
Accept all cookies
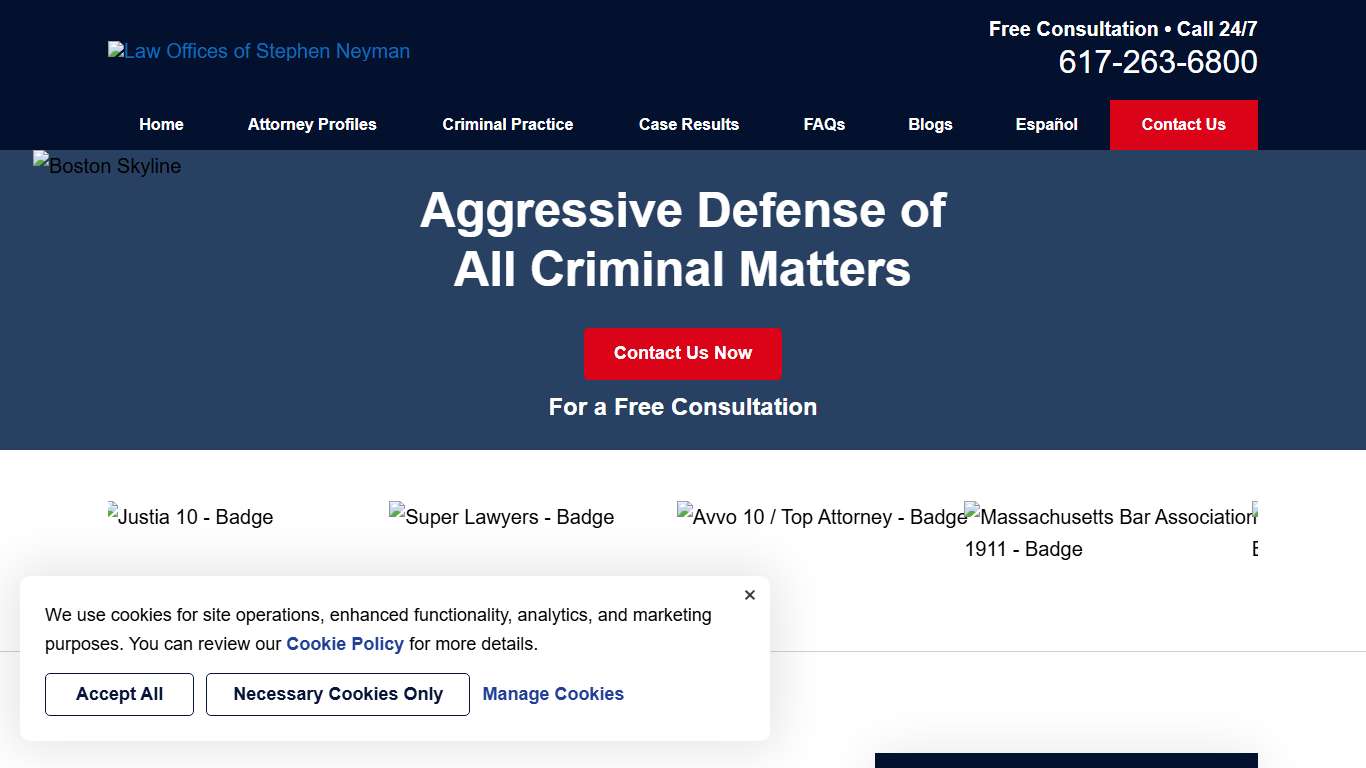(119, 694)
